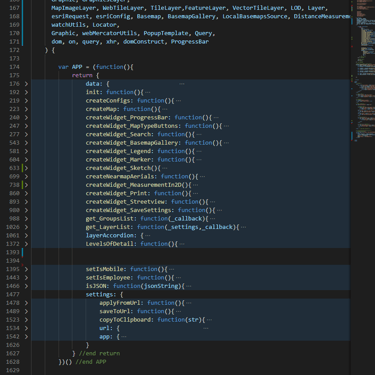Click the folded ellipsis after init: function(){
375x375 pixels.
(148, 92)
